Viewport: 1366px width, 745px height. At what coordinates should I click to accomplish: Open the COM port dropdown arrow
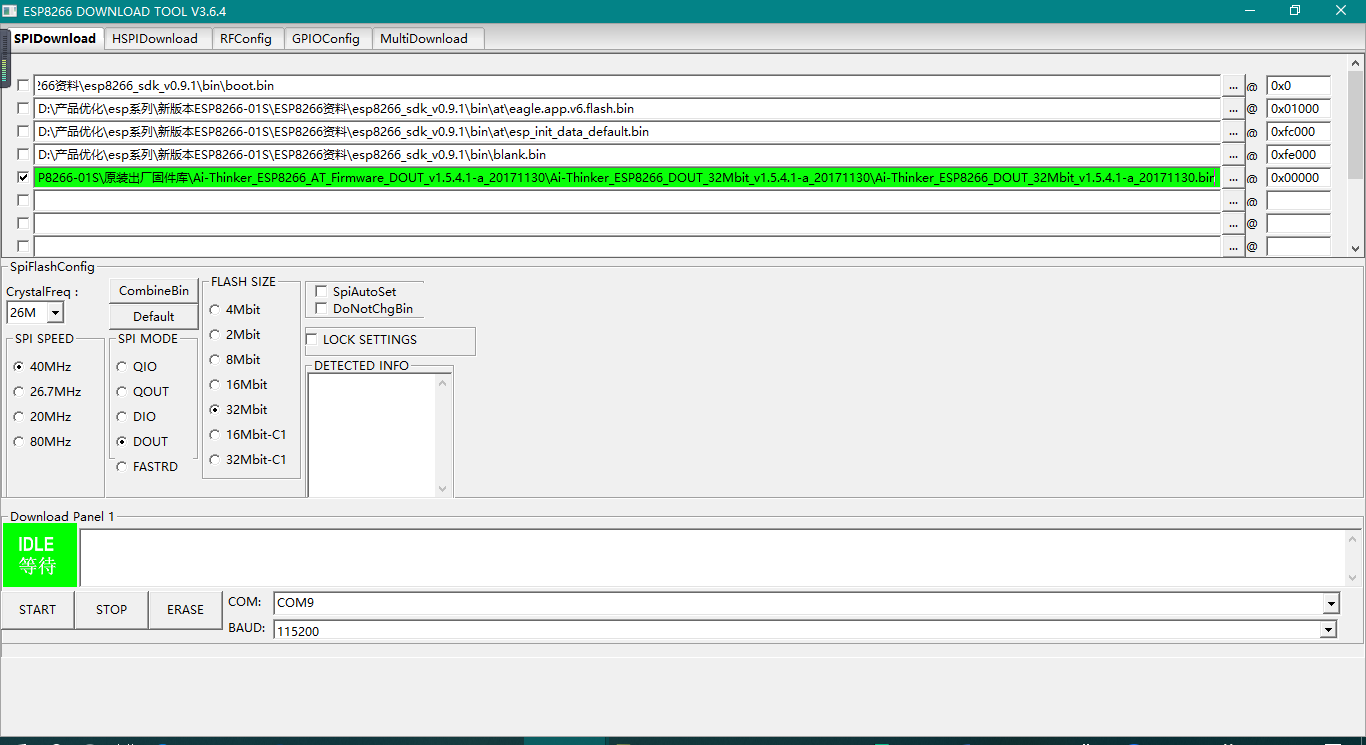(x=1330, y=603)
